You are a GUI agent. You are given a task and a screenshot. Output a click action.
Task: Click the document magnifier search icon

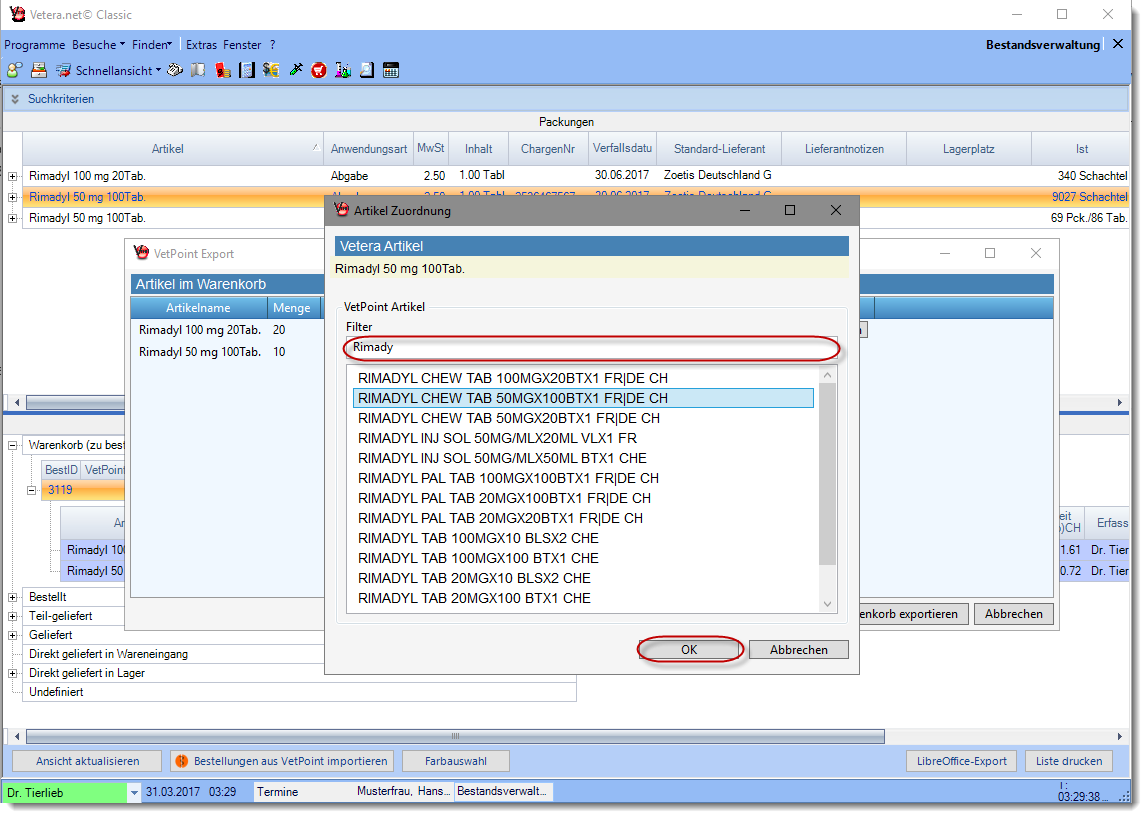pos(366,70)
